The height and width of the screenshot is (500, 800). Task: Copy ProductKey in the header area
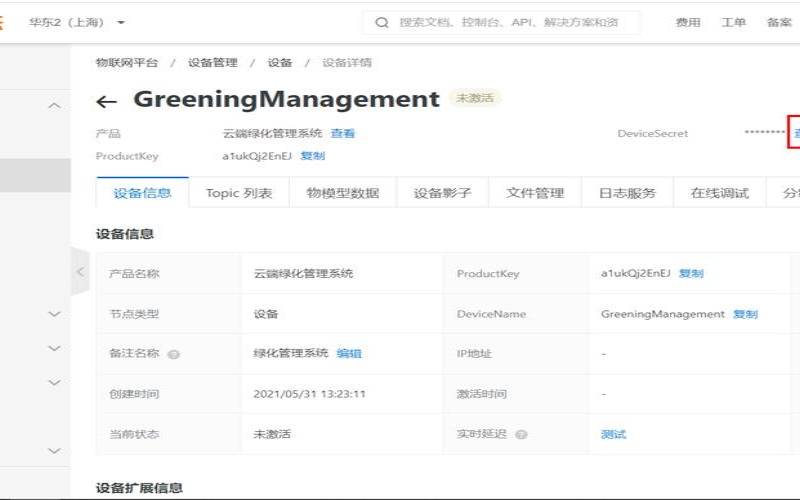click(312, 156)
